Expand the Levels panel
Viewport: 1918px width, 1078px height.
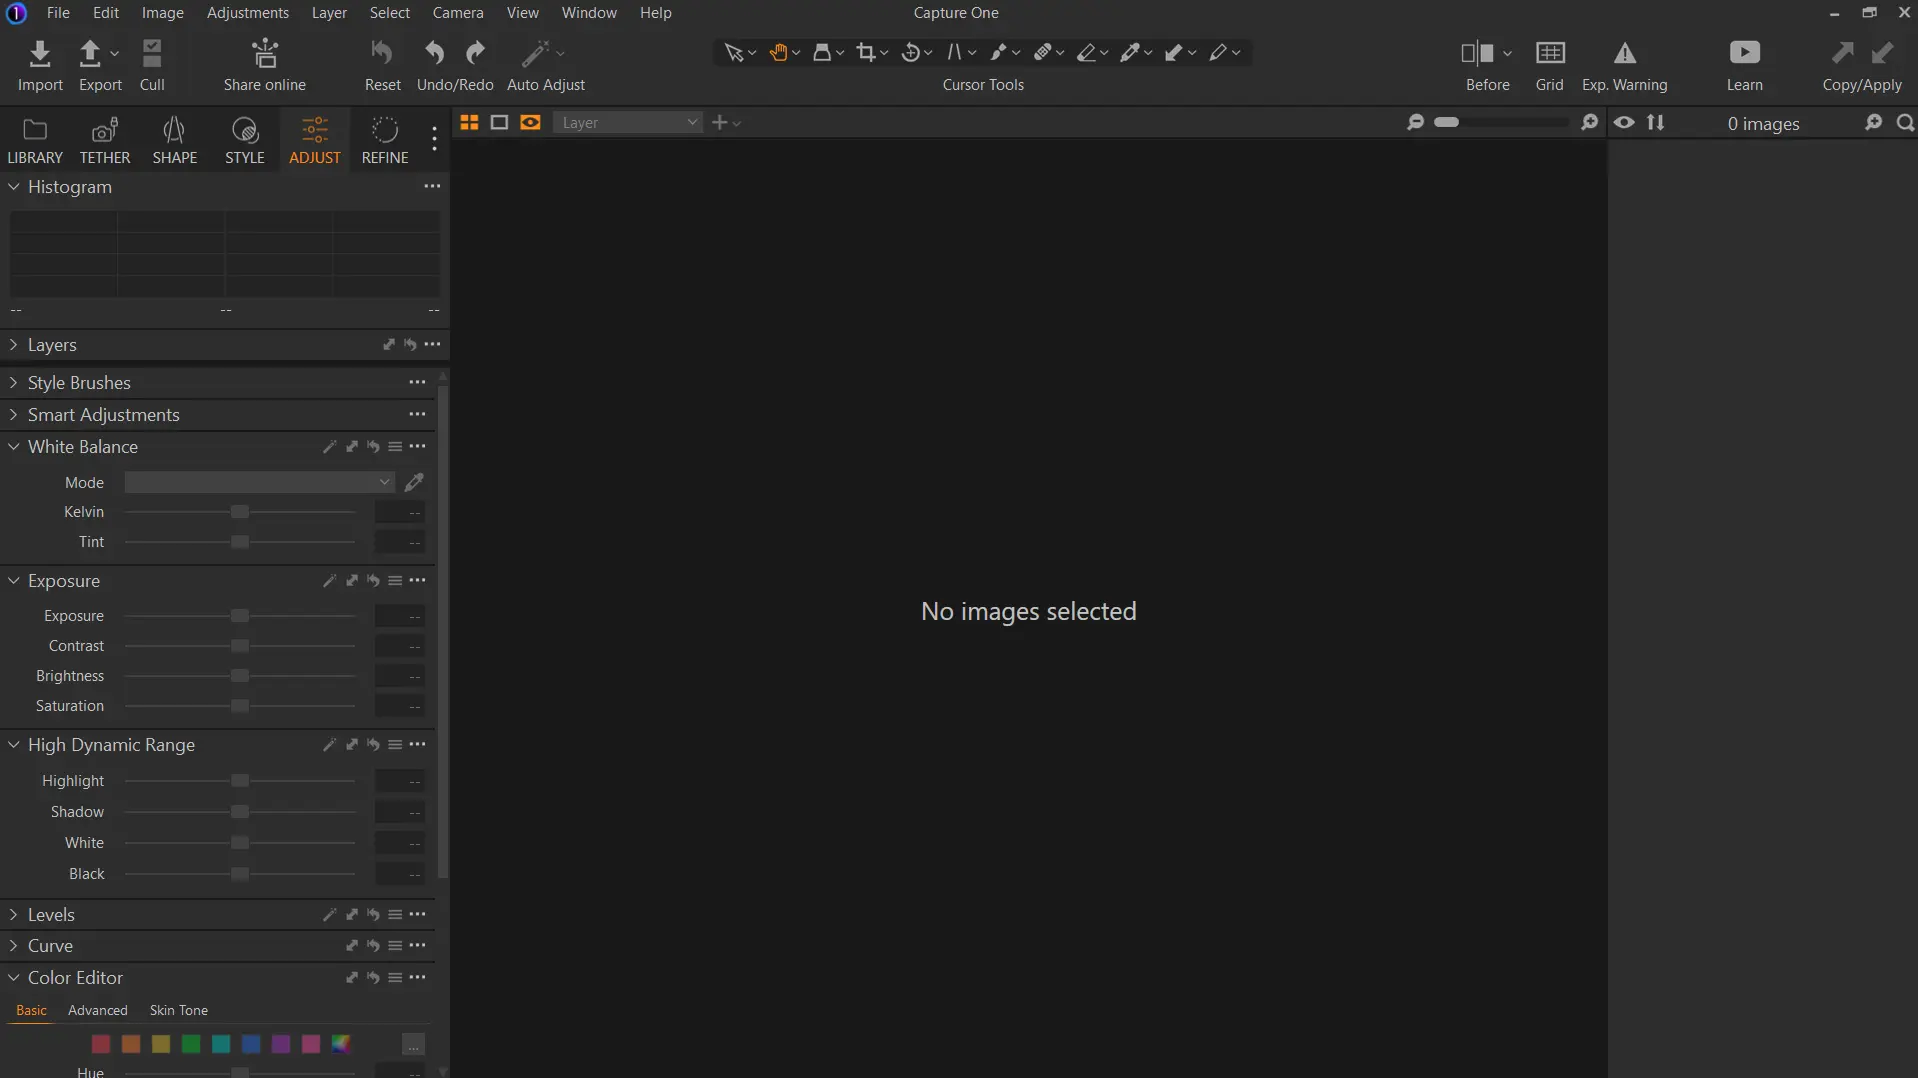[14, 915]
